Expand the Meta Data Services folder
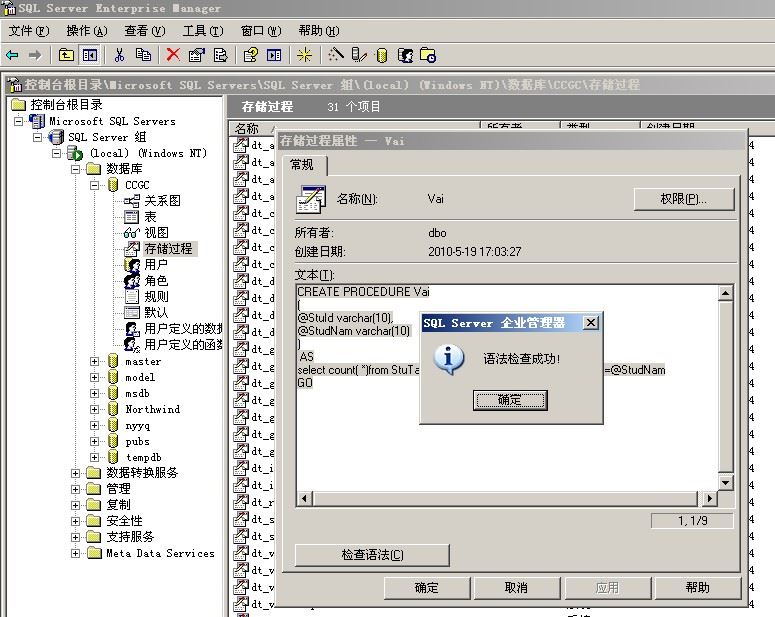 pyautogui.click(x=75, y=553)
